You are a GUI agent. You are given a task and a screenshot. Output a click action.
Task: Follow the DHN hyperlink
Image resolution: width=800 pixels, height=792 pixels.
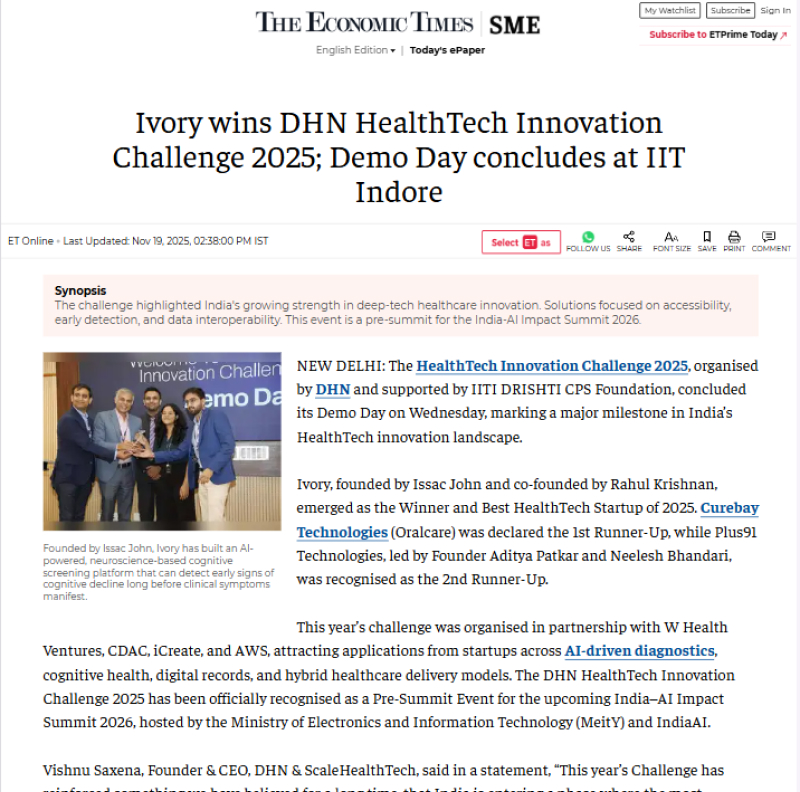click(332, 390)
